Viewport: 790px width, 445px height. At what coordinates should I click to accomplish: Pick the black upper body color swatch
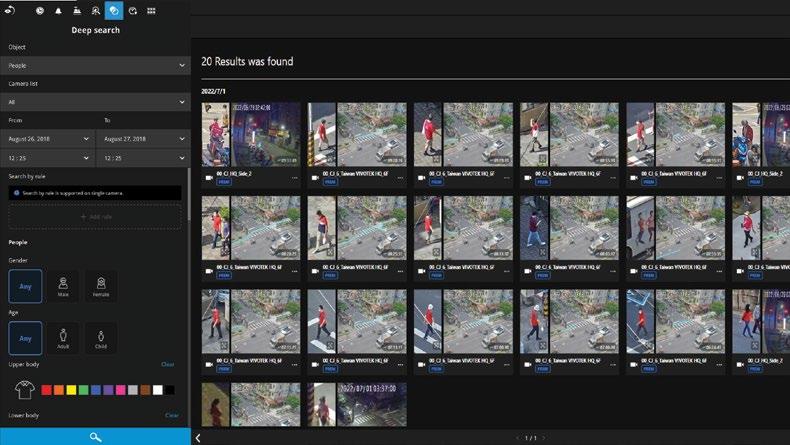click(170, 390)
